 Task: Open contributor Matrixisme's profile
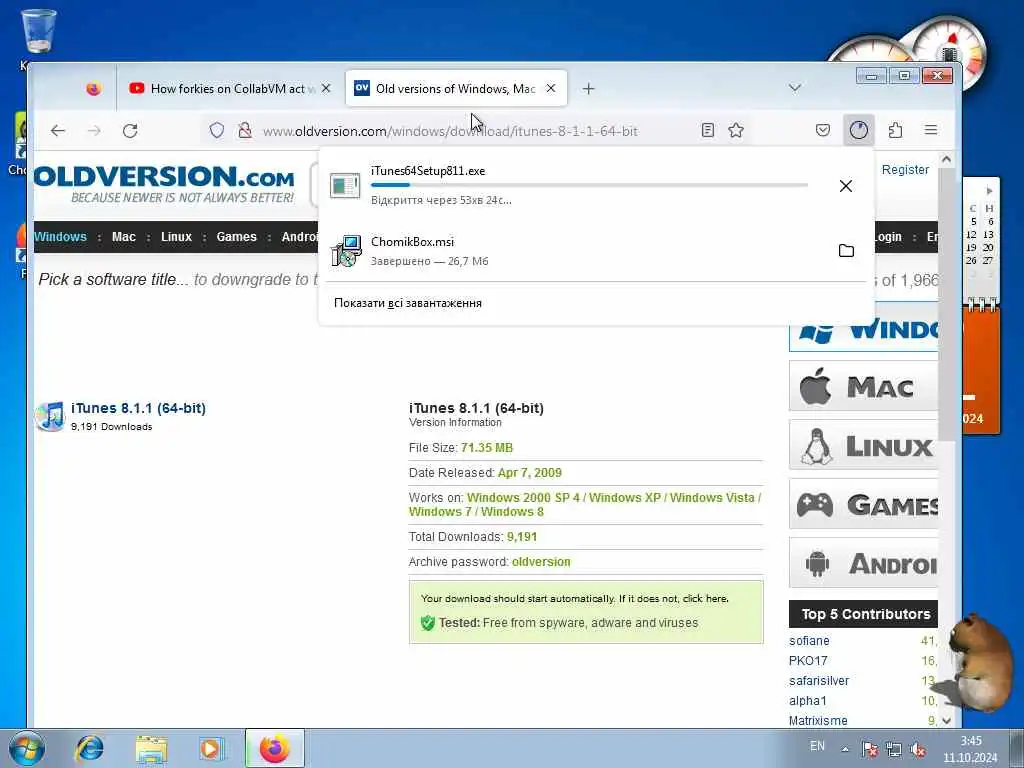point(818,721)
